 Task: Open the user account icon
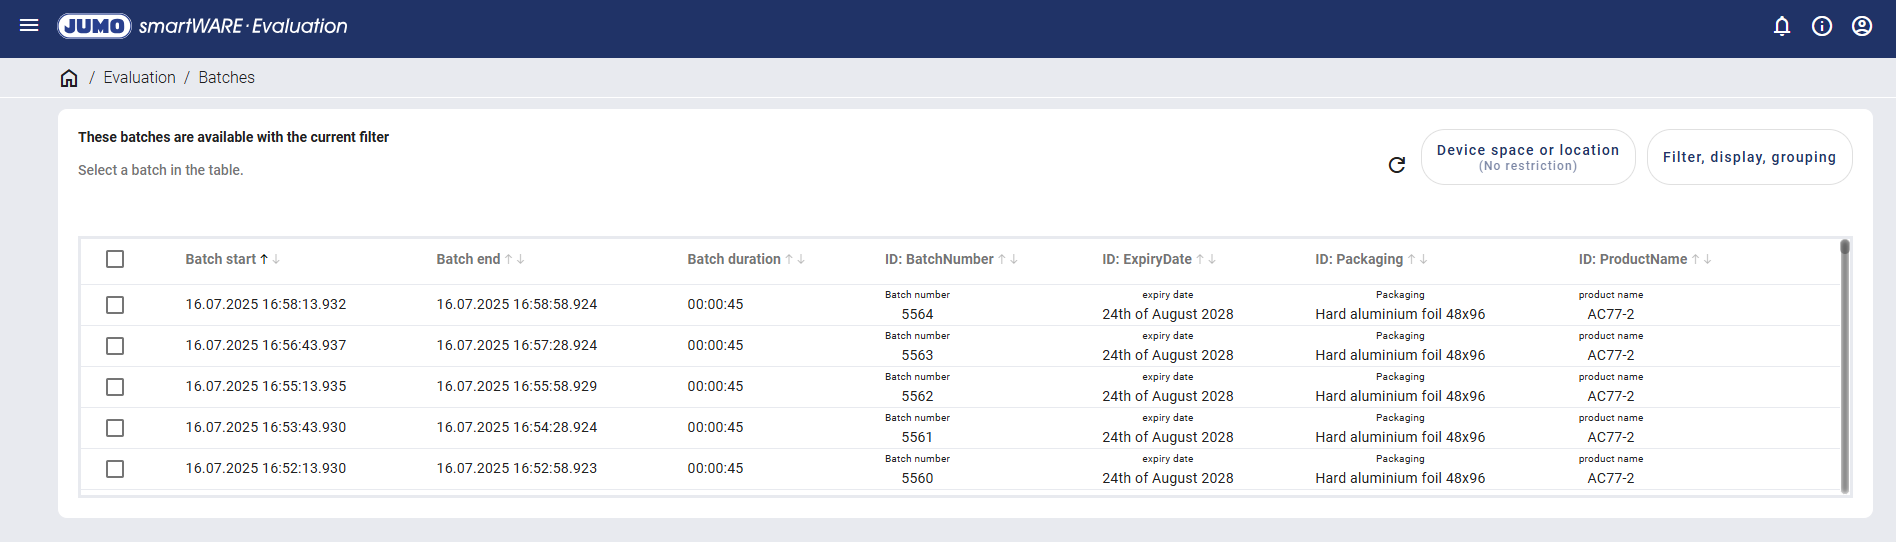click(1861, 26)
